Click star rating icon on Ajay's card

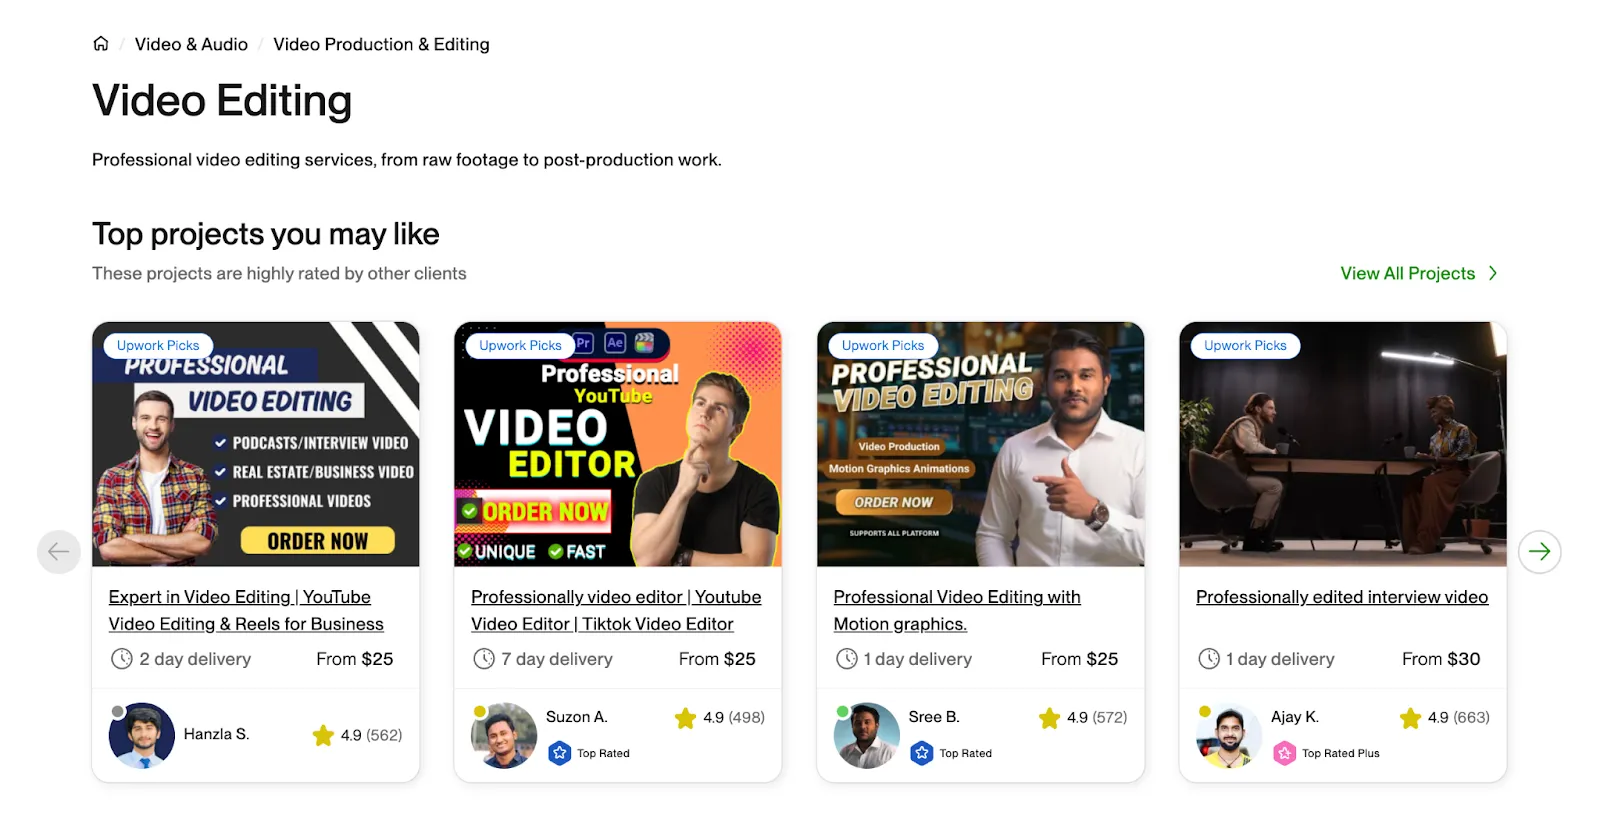1410,718
